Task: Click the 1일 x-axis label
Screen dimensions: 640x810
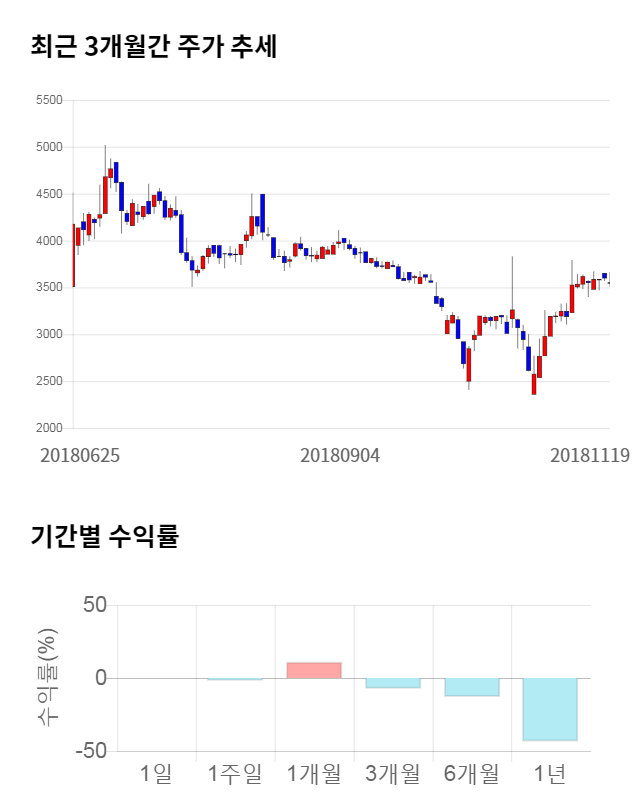Action: tap(156, 773)
